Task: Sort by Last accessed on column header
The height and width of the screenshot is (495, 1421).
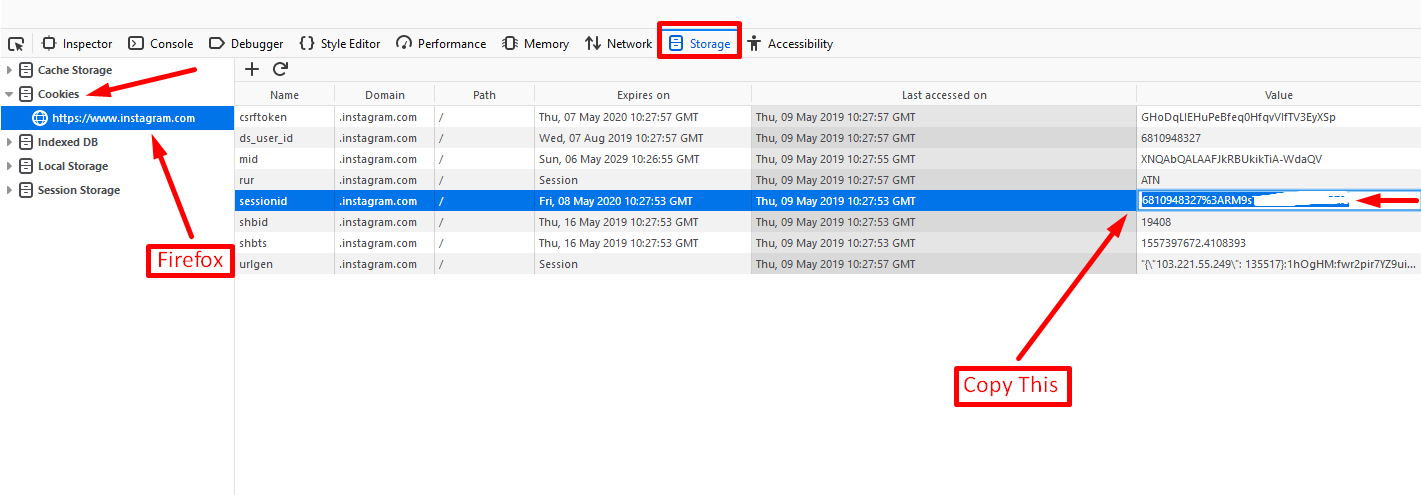Action: coord(944,95)
